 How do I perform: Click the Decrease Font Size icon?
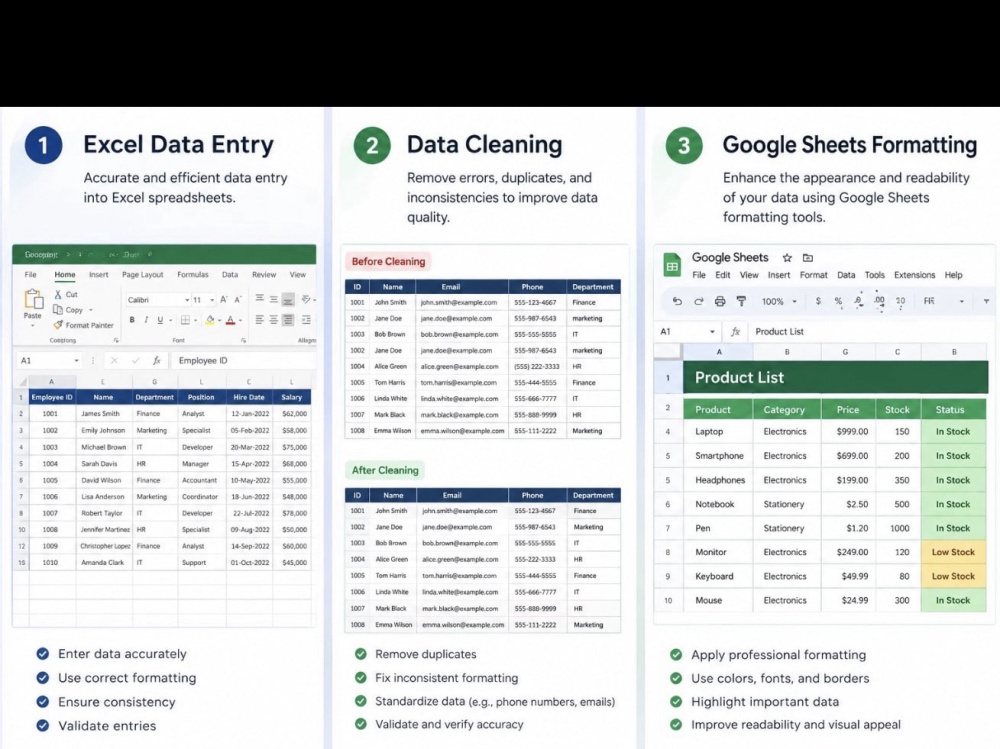point(237,299)
